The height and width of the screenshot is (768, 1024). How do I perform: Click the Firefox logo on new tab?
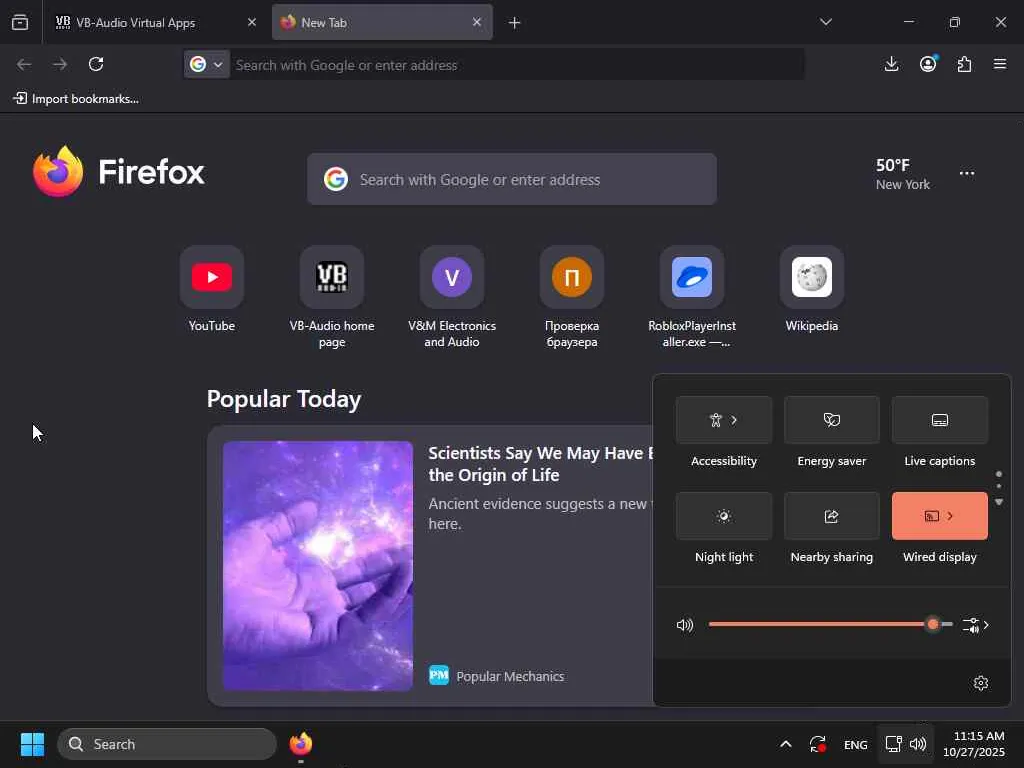coord(58,172)
